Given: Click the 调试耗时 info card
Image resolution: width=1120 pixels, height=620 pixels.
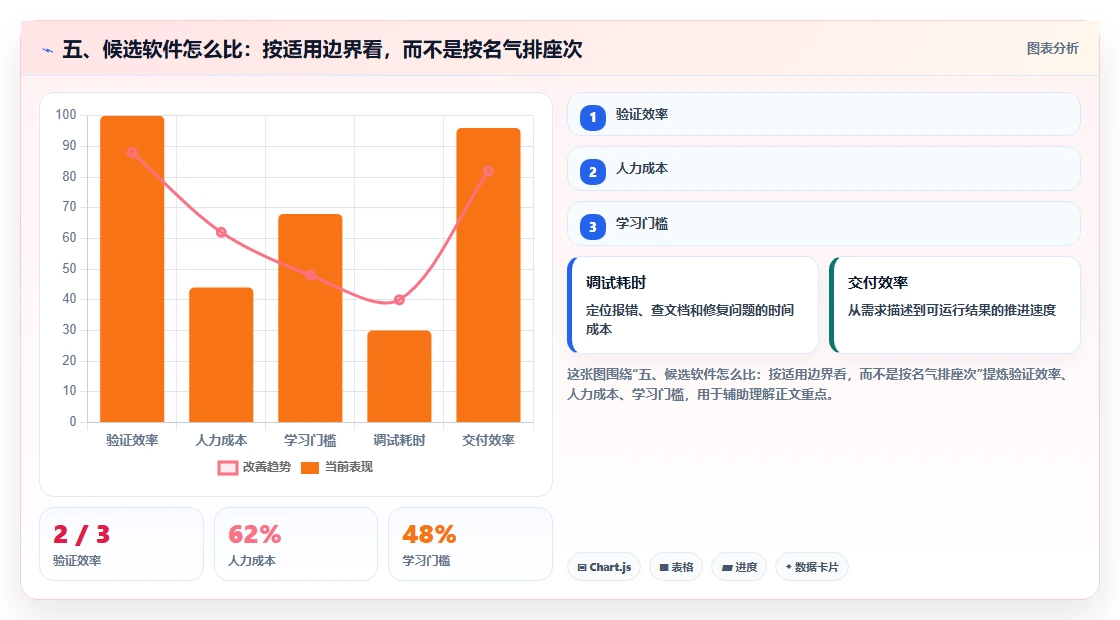Looking at the screenshot, I should point(693,305).
